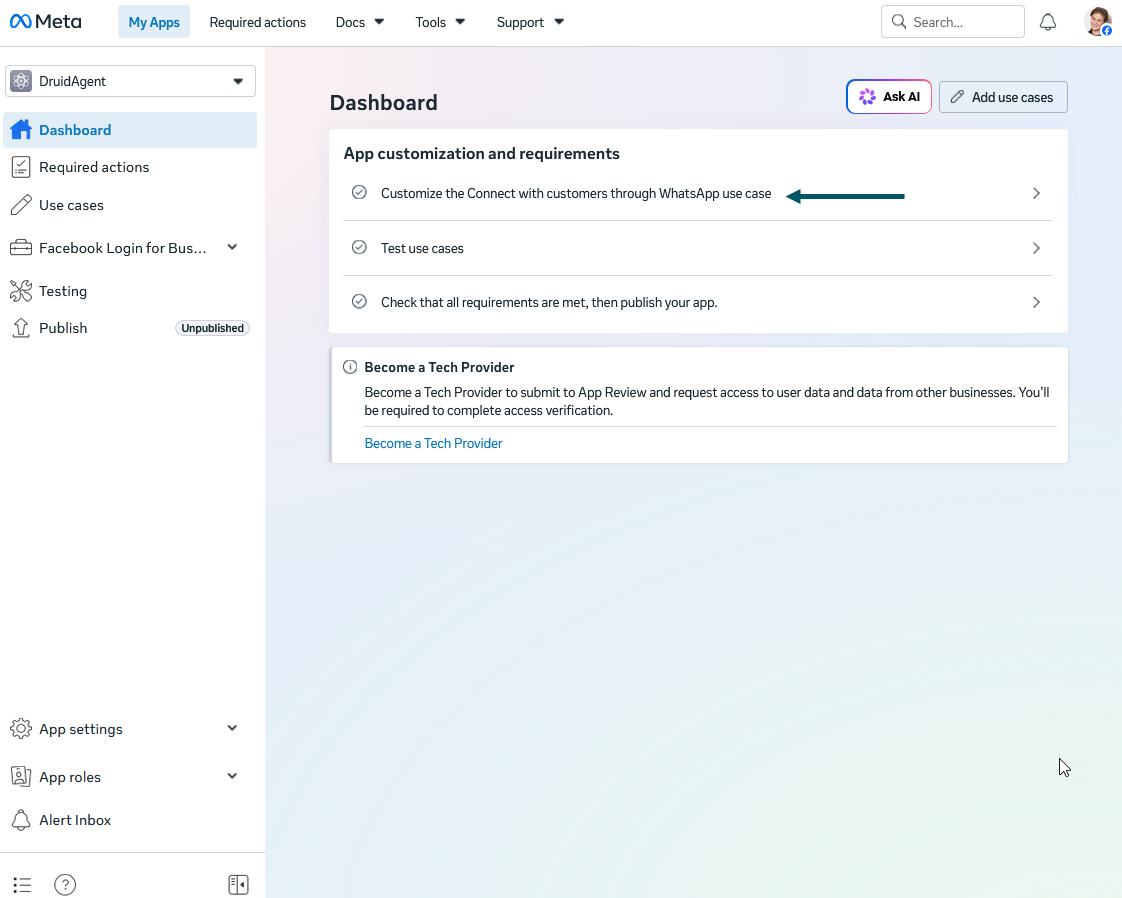Open the DruidAgent app selector dropdown

(x=130, y=81)
